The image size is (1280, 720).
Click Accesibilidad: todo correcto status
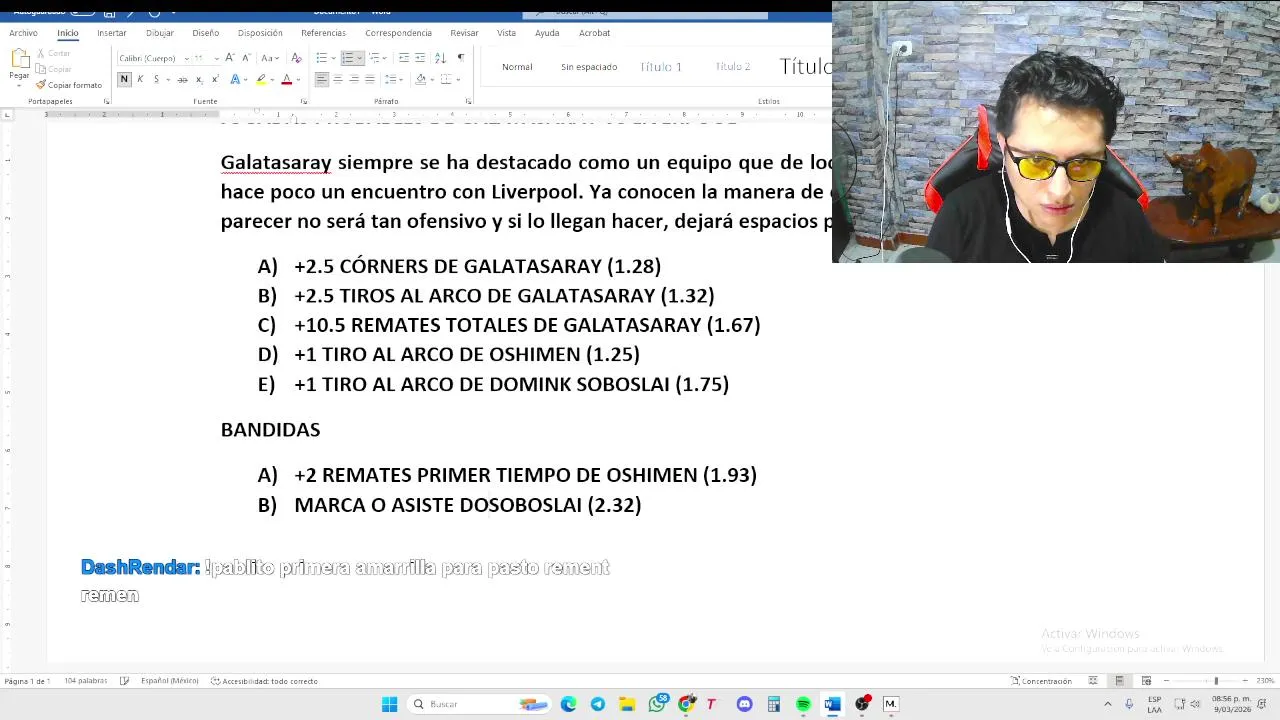264,681
